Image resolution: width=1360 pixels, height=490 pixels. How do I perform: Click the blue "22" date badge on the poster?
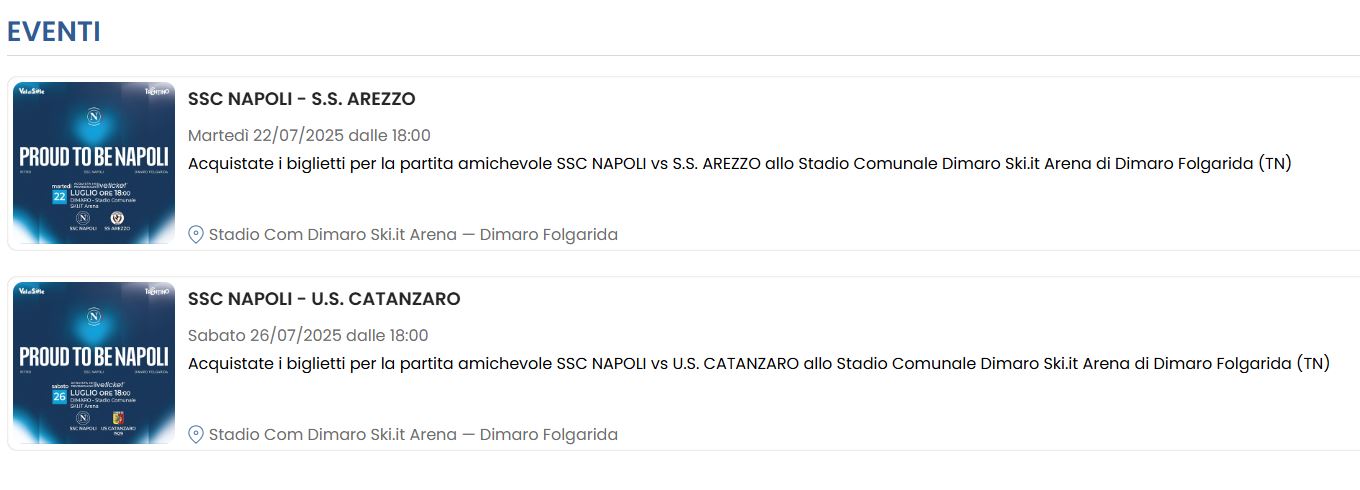(x=59, y=197)
